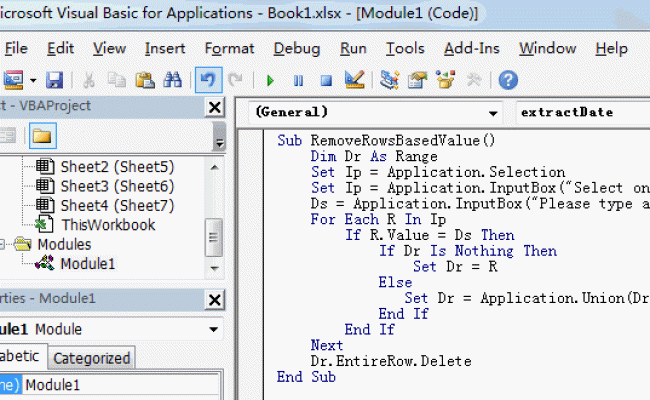Image resolution: width=650 pixels, height=400 pixels.
Task: Close the Properties - Module1 pane
Action: click(215, 300)
